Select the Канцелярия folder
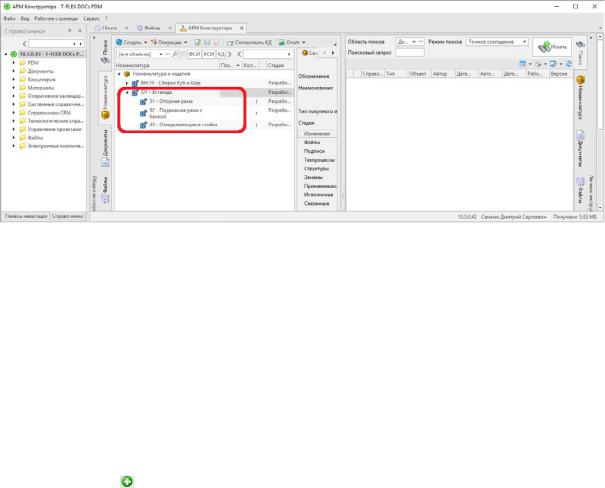 [41, 79]
